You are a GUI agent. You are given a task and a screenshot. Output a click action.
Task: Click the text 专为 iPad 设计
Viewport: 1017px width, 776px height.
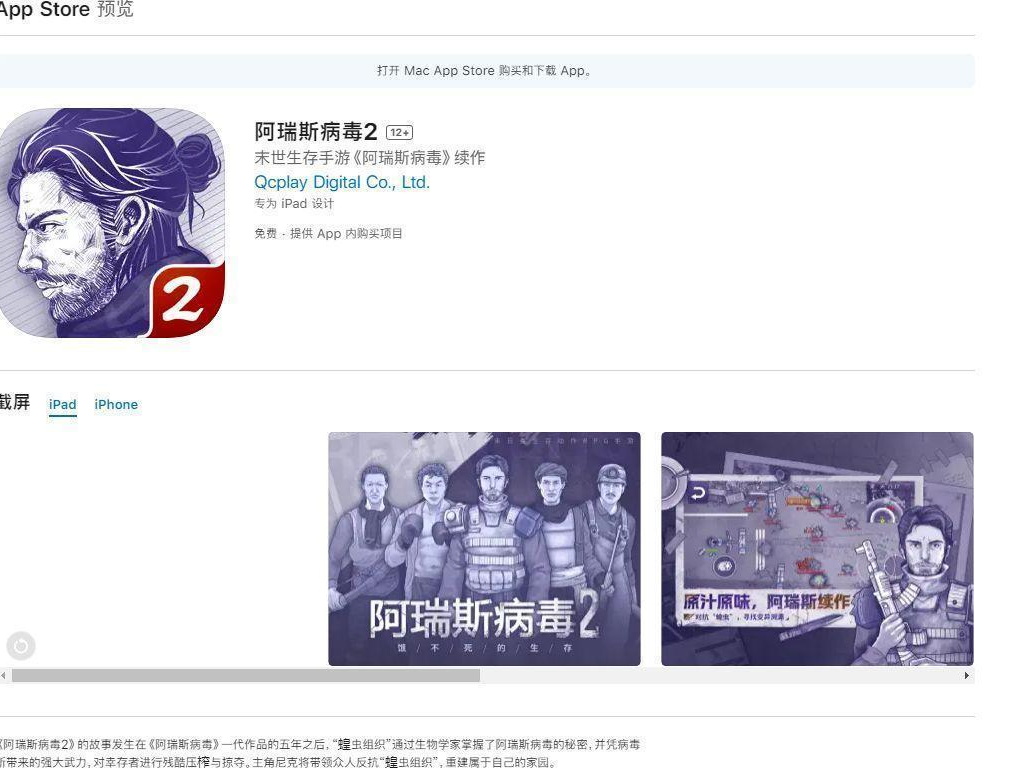(294, 204)
